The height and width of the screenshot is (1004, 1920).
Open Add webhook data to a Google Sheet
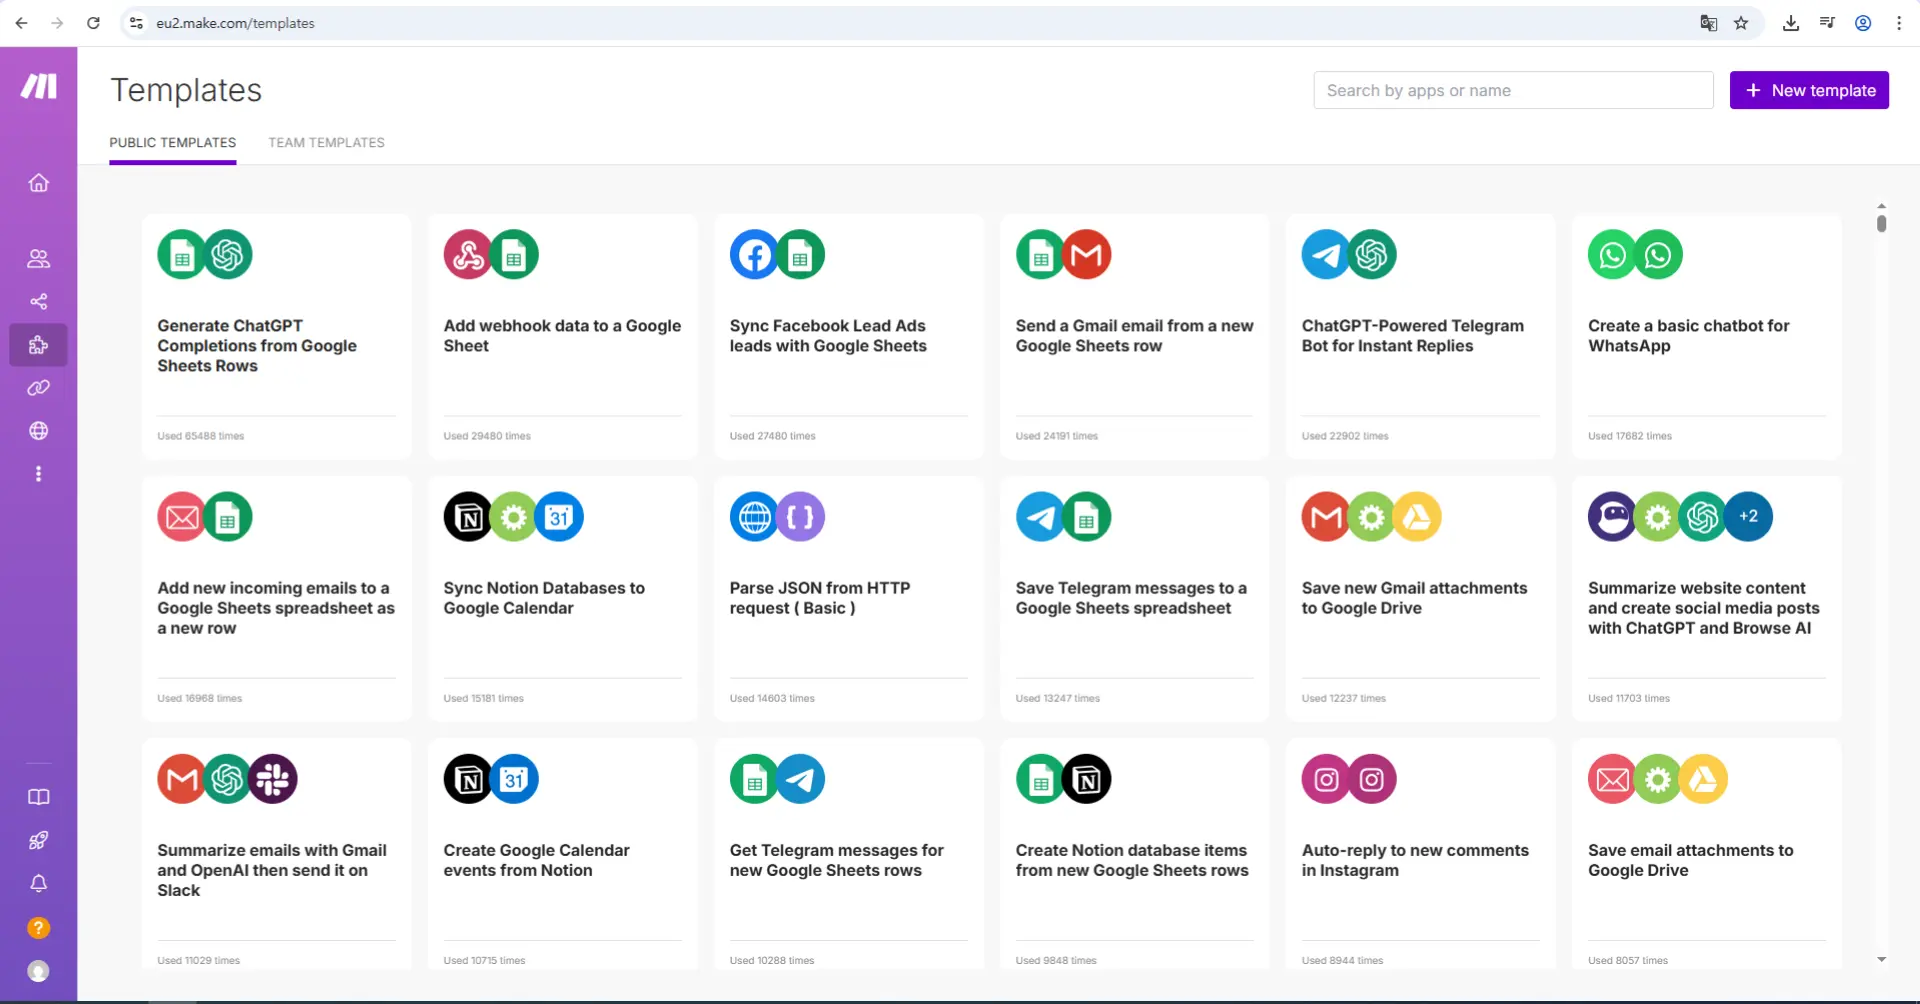coord(563,337)
